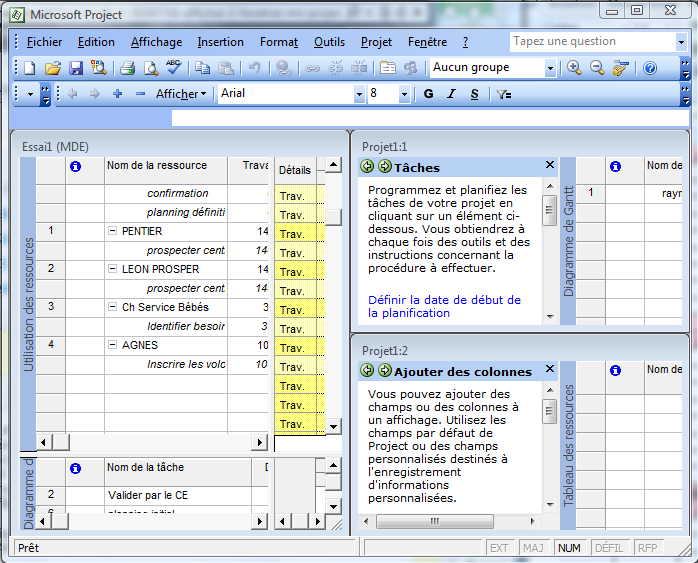The width and height of the screenshot is (698, 563).
Task: Collapse the AGNES resource row
Action: [113, 344]
